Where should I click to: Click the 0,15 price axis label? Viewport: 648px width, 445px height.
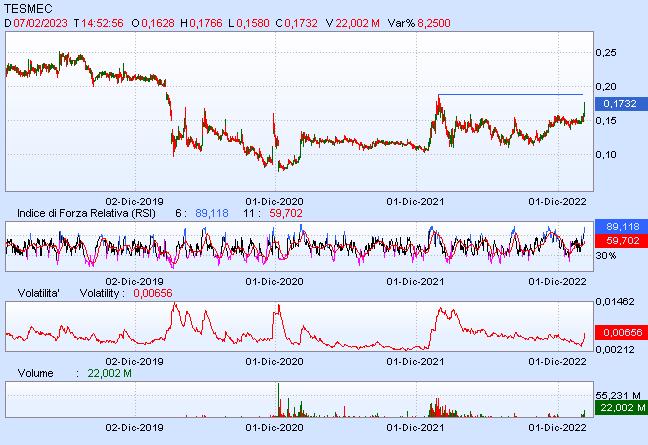(606, 121)
